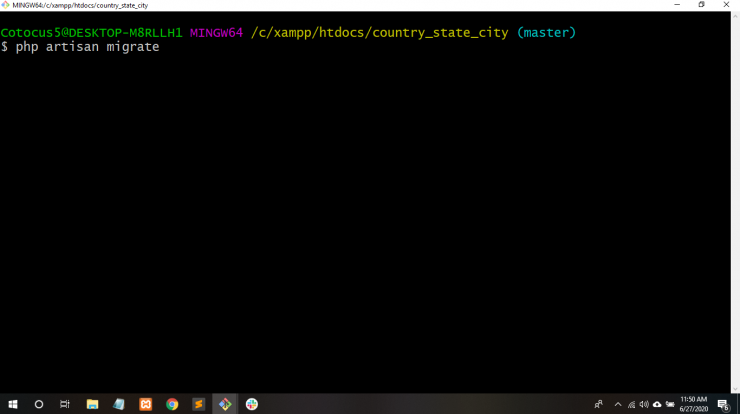This screenshot has width=740, height=414.
Task: Open Task View on the taskbar
Action: point(65,404)
